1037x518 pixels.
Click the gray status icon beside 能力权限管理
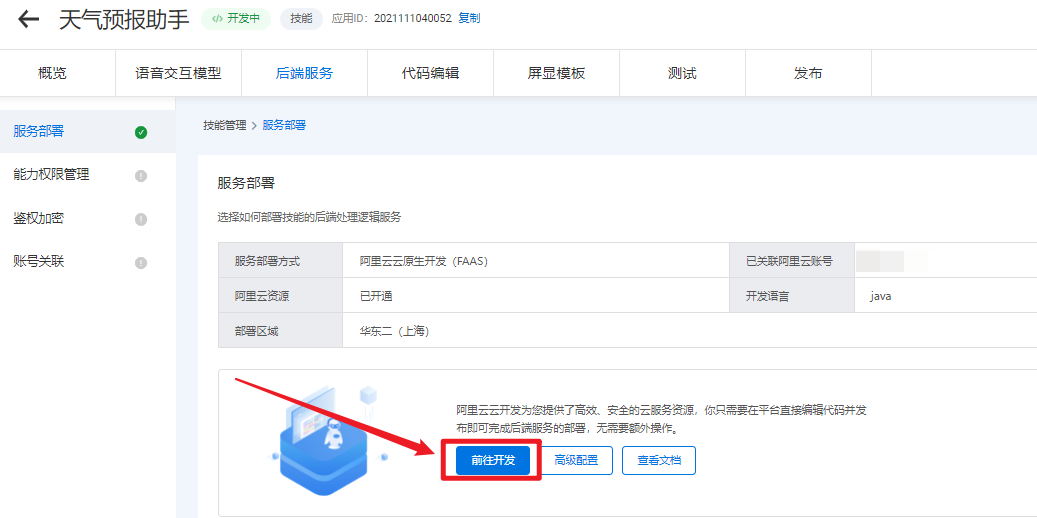point(141,176)
